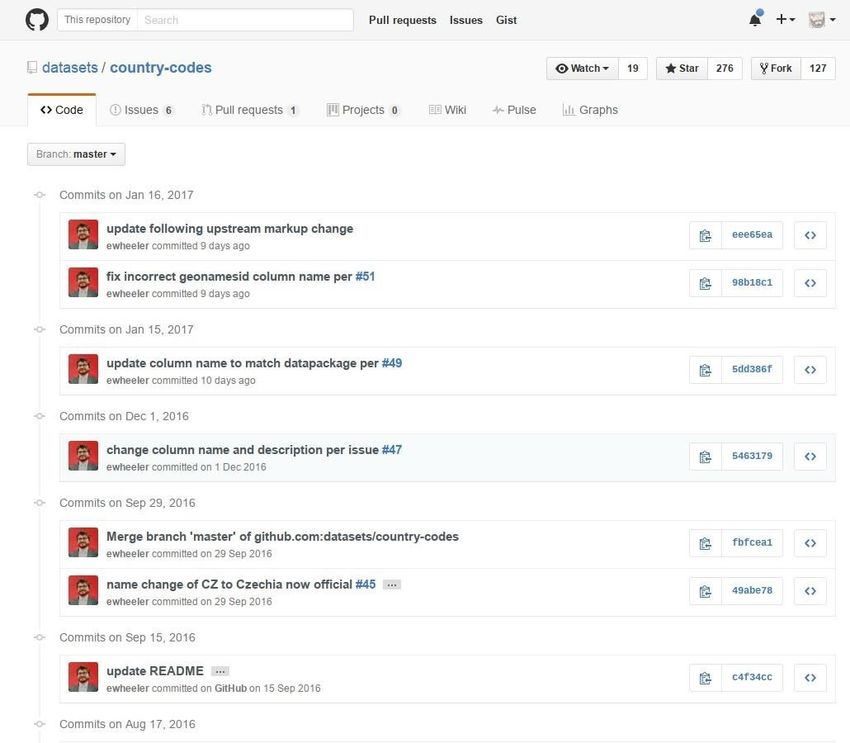This screenshot has height=743, width=850.
Task: Open the notifications bell
Action: point(755,20)
